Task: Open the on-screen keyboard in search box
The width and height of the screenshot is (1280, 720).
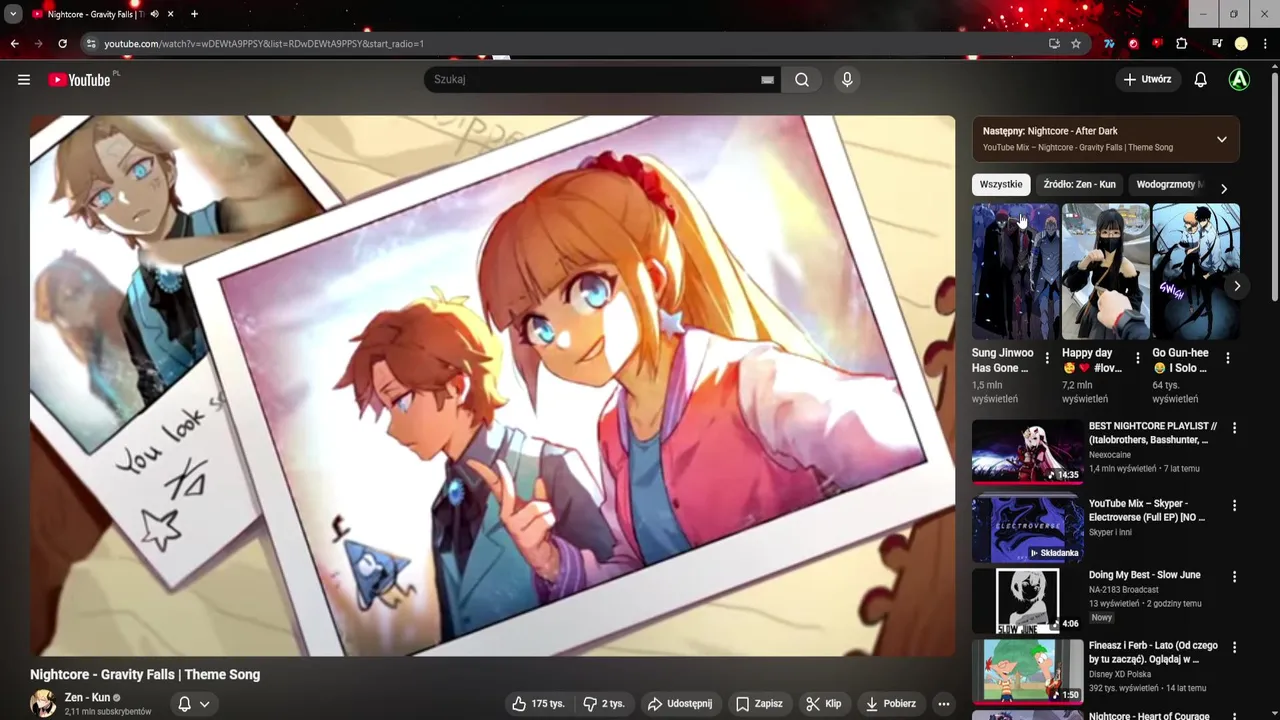Action: click(x=767, y=80)
